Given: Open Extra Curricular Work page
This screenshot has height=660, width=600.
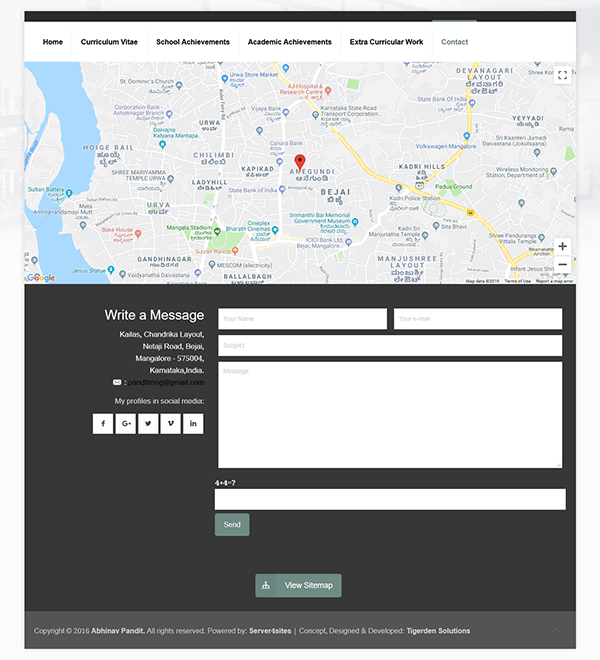Looking at the screenshot, I should pyautogui.click(x=387, y=42).
